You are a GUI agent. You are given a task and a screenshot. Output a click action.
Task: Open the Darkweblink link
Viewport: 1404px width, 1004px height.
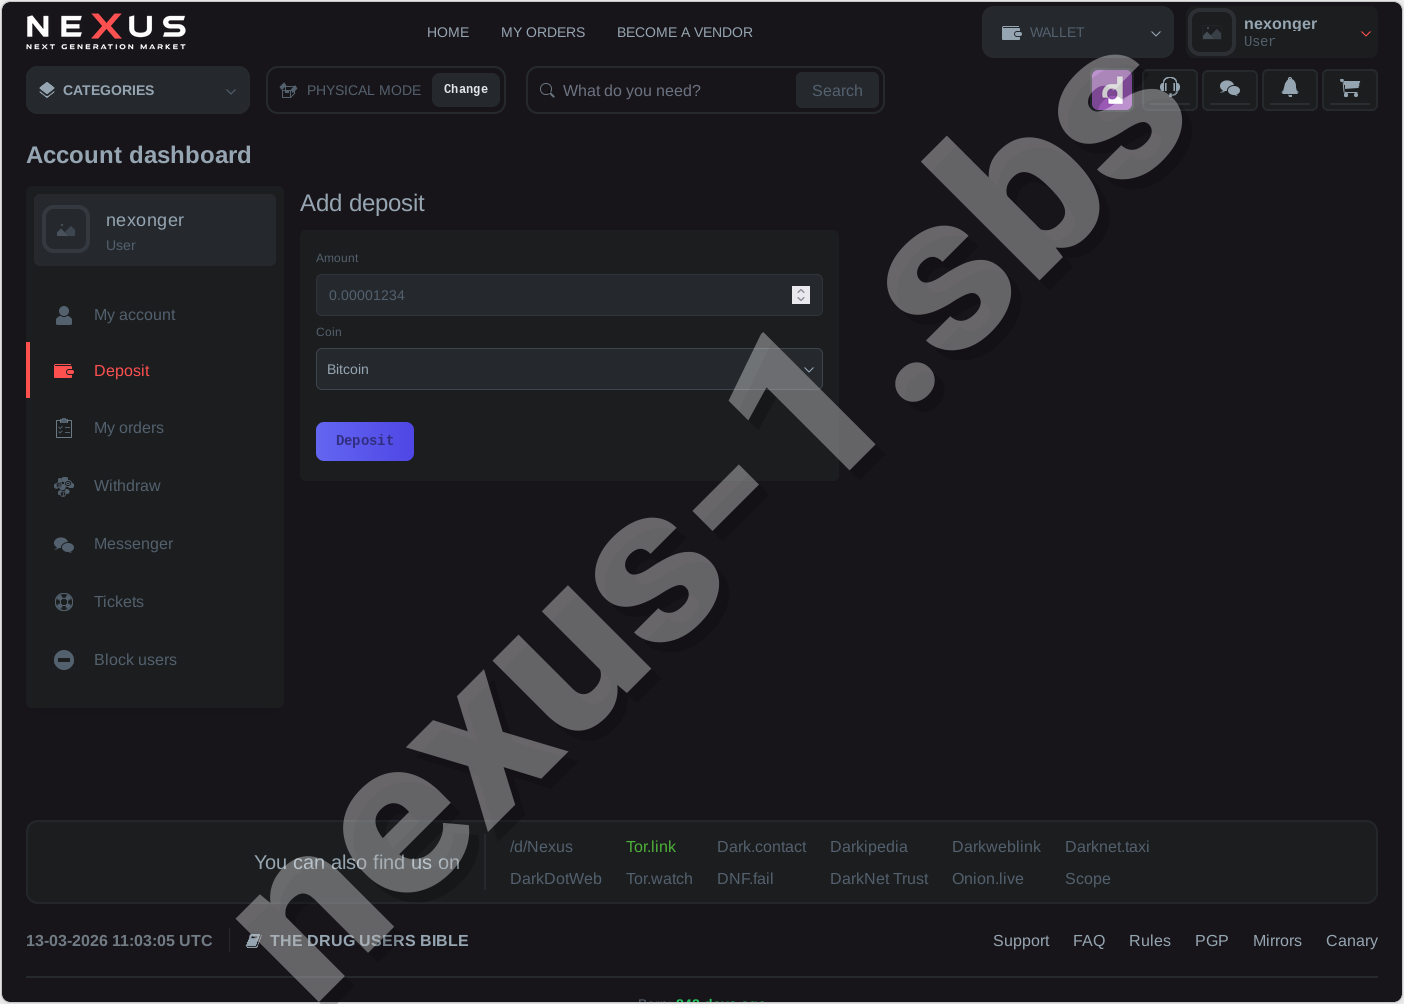coord(996,847)
